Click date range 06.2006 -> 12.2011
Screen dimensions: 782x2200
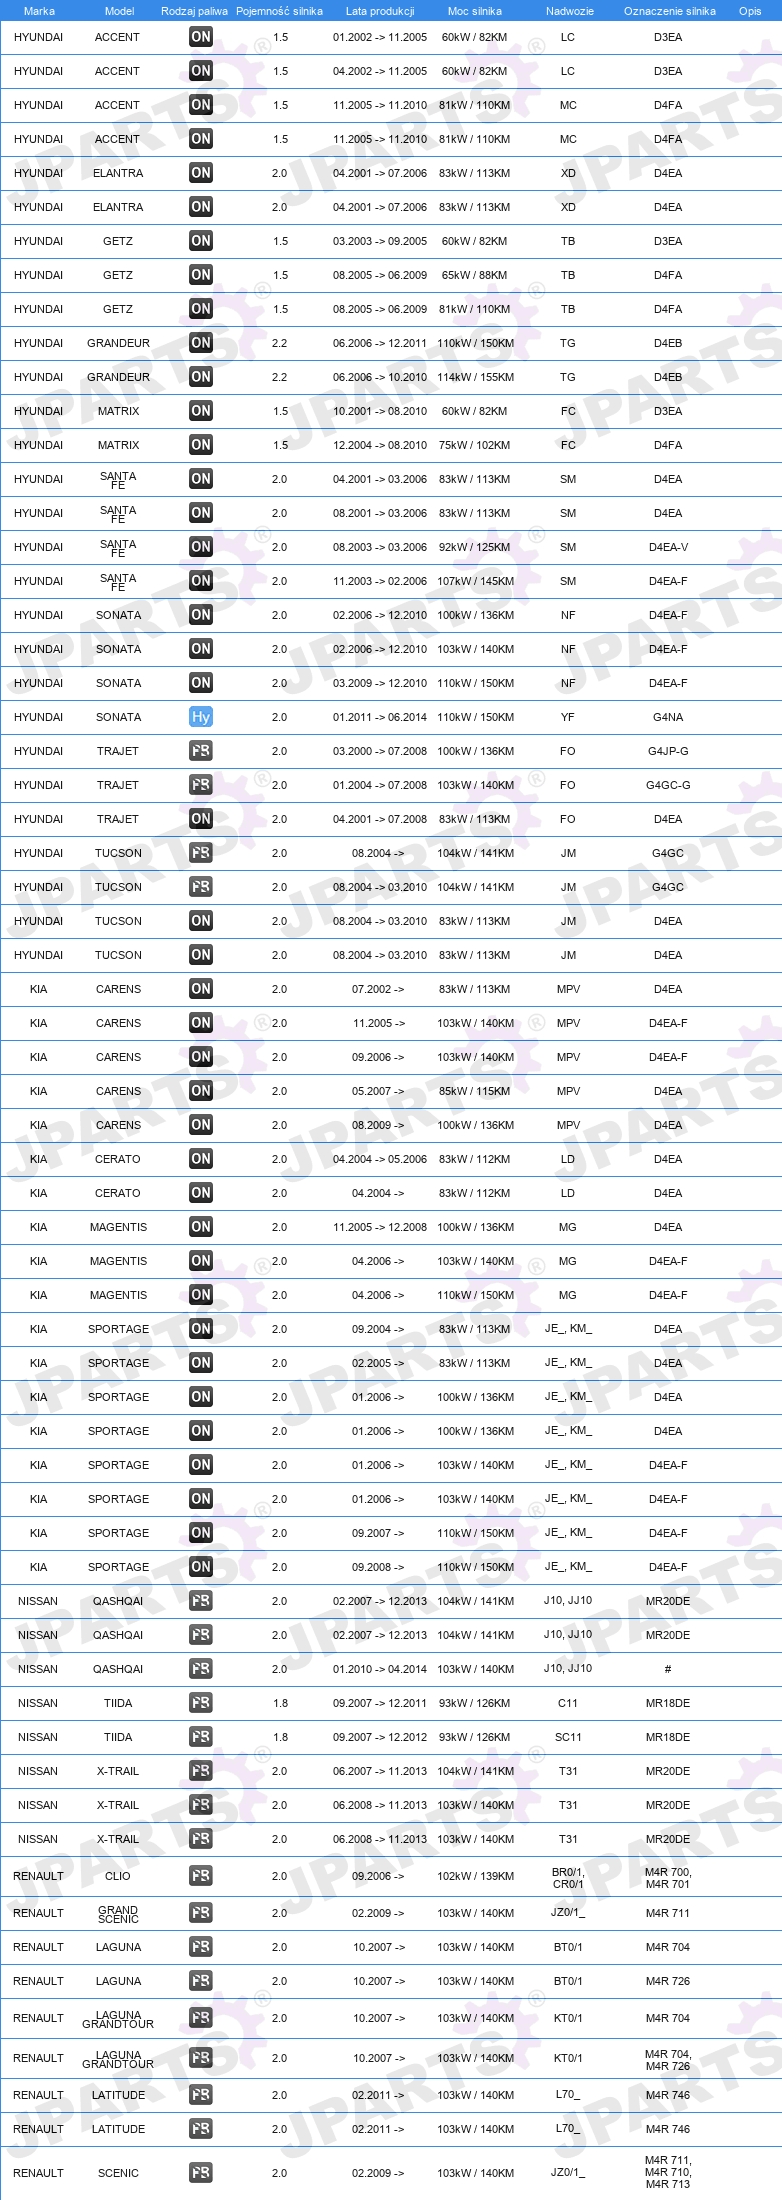coord(380,343)
